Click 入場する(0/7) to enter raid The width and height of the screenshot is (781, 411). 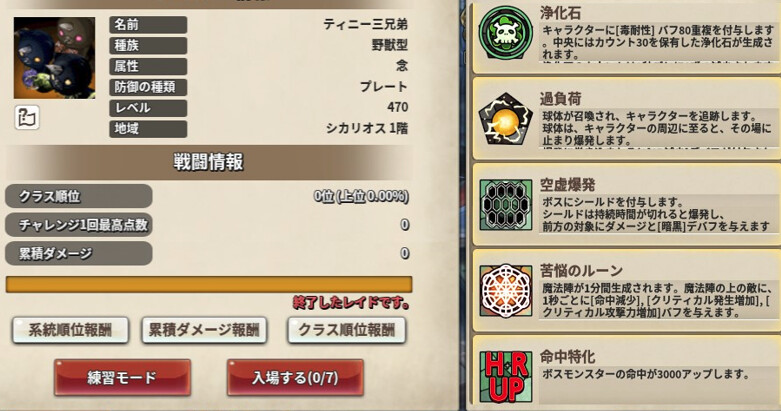tap(295, 378)
